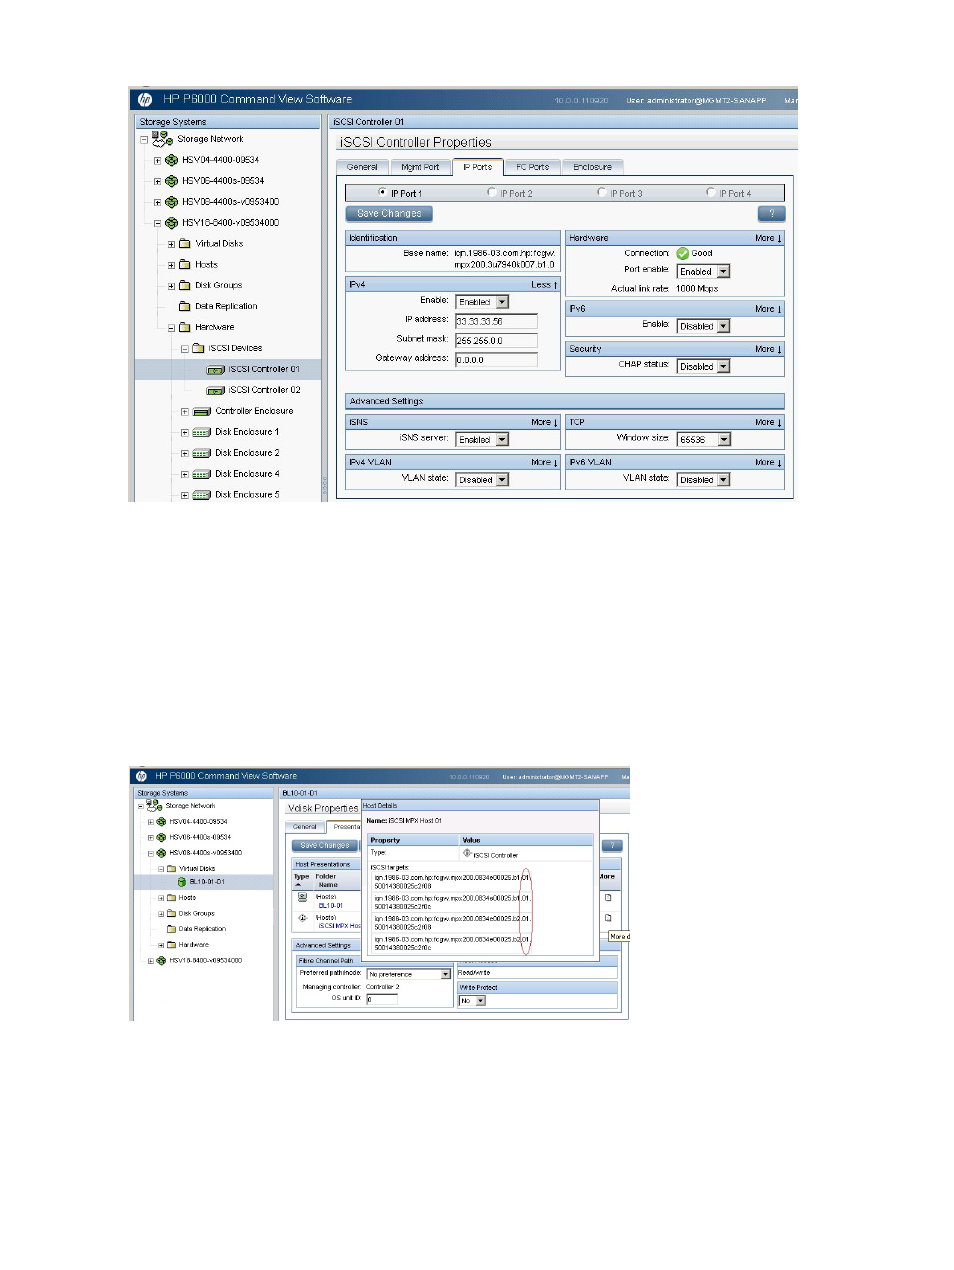The height and width of the screenshot is (1270, 954).
Task: Open help with the ? button in Vdisk Properties
Action: point(612,846)
